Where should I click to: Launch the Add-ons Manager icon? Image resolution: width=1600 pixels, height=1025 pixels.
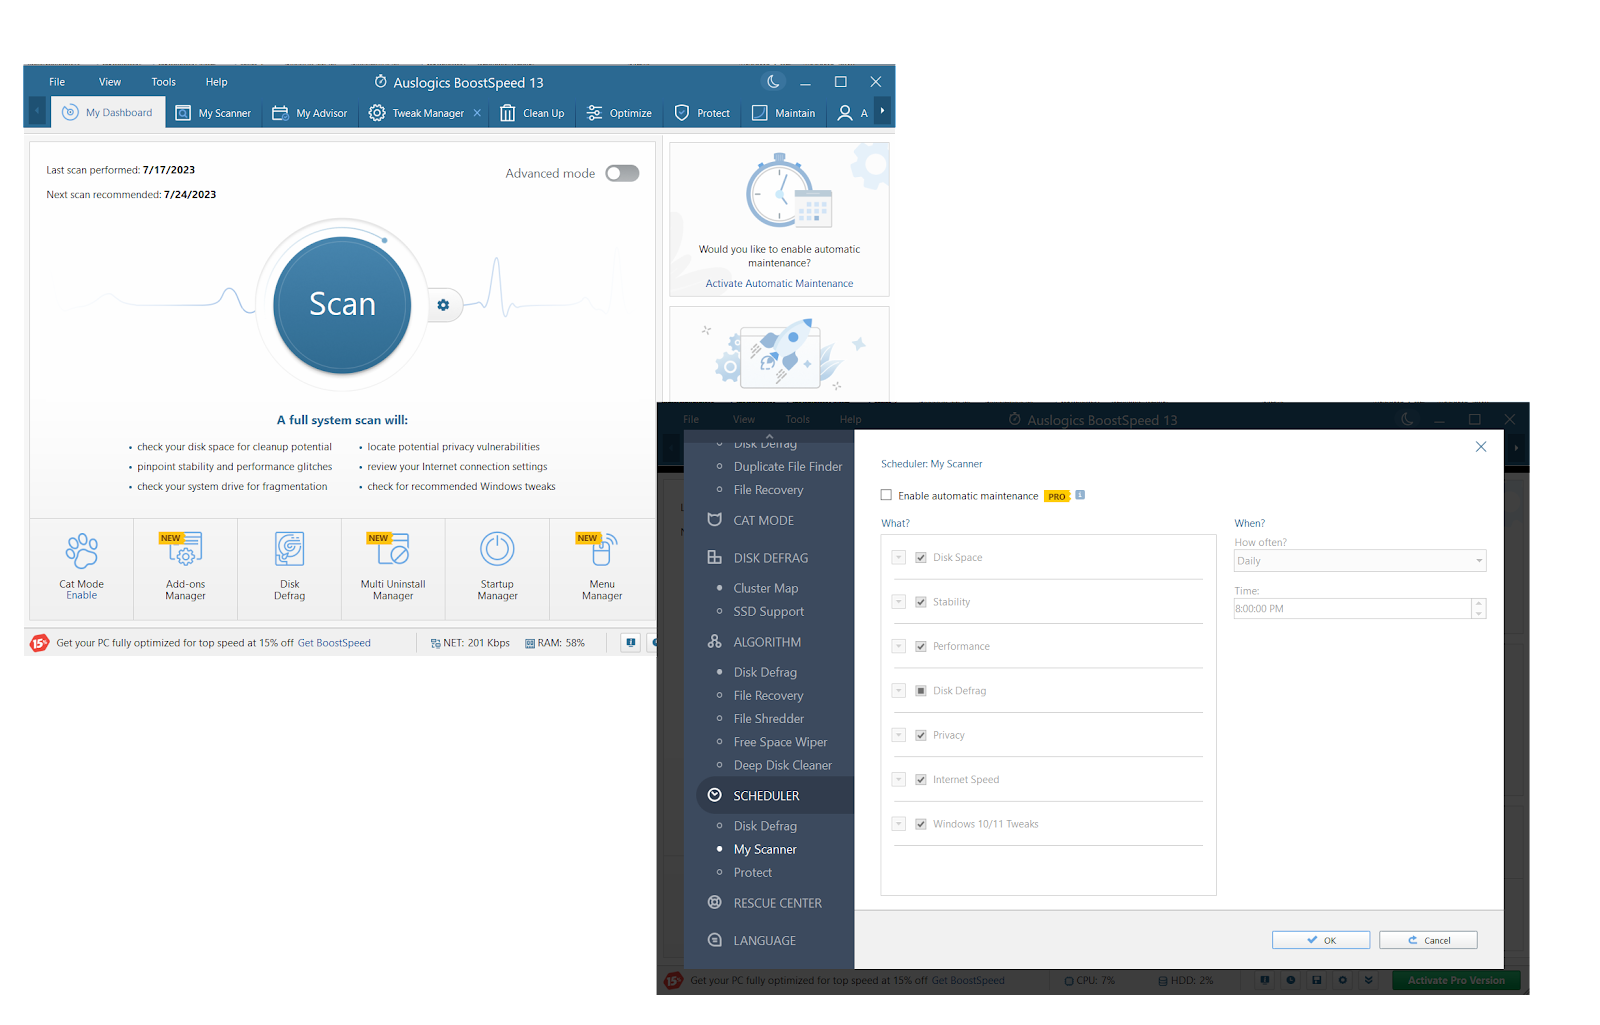pos(185,567)
